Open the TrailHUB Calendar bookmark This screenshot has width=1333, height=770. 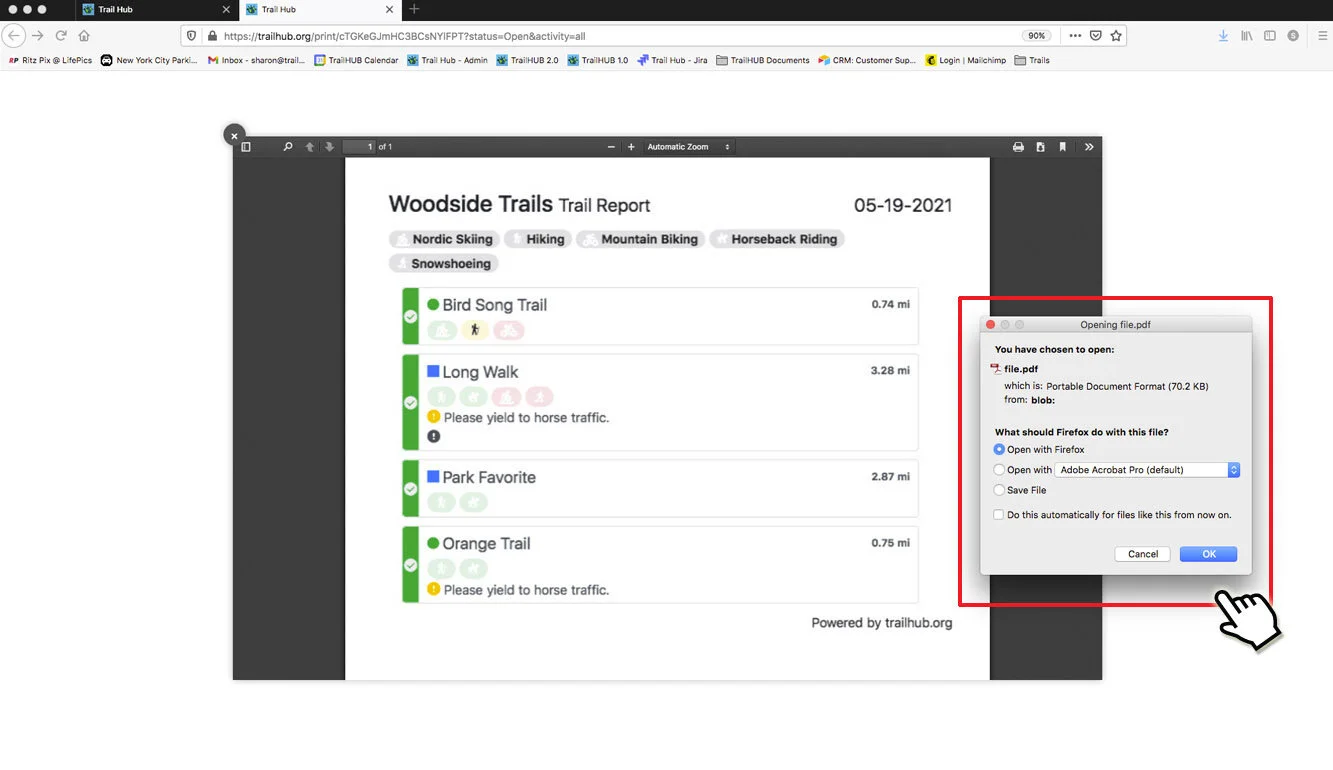pyautogui.click(x=357, y=60)
